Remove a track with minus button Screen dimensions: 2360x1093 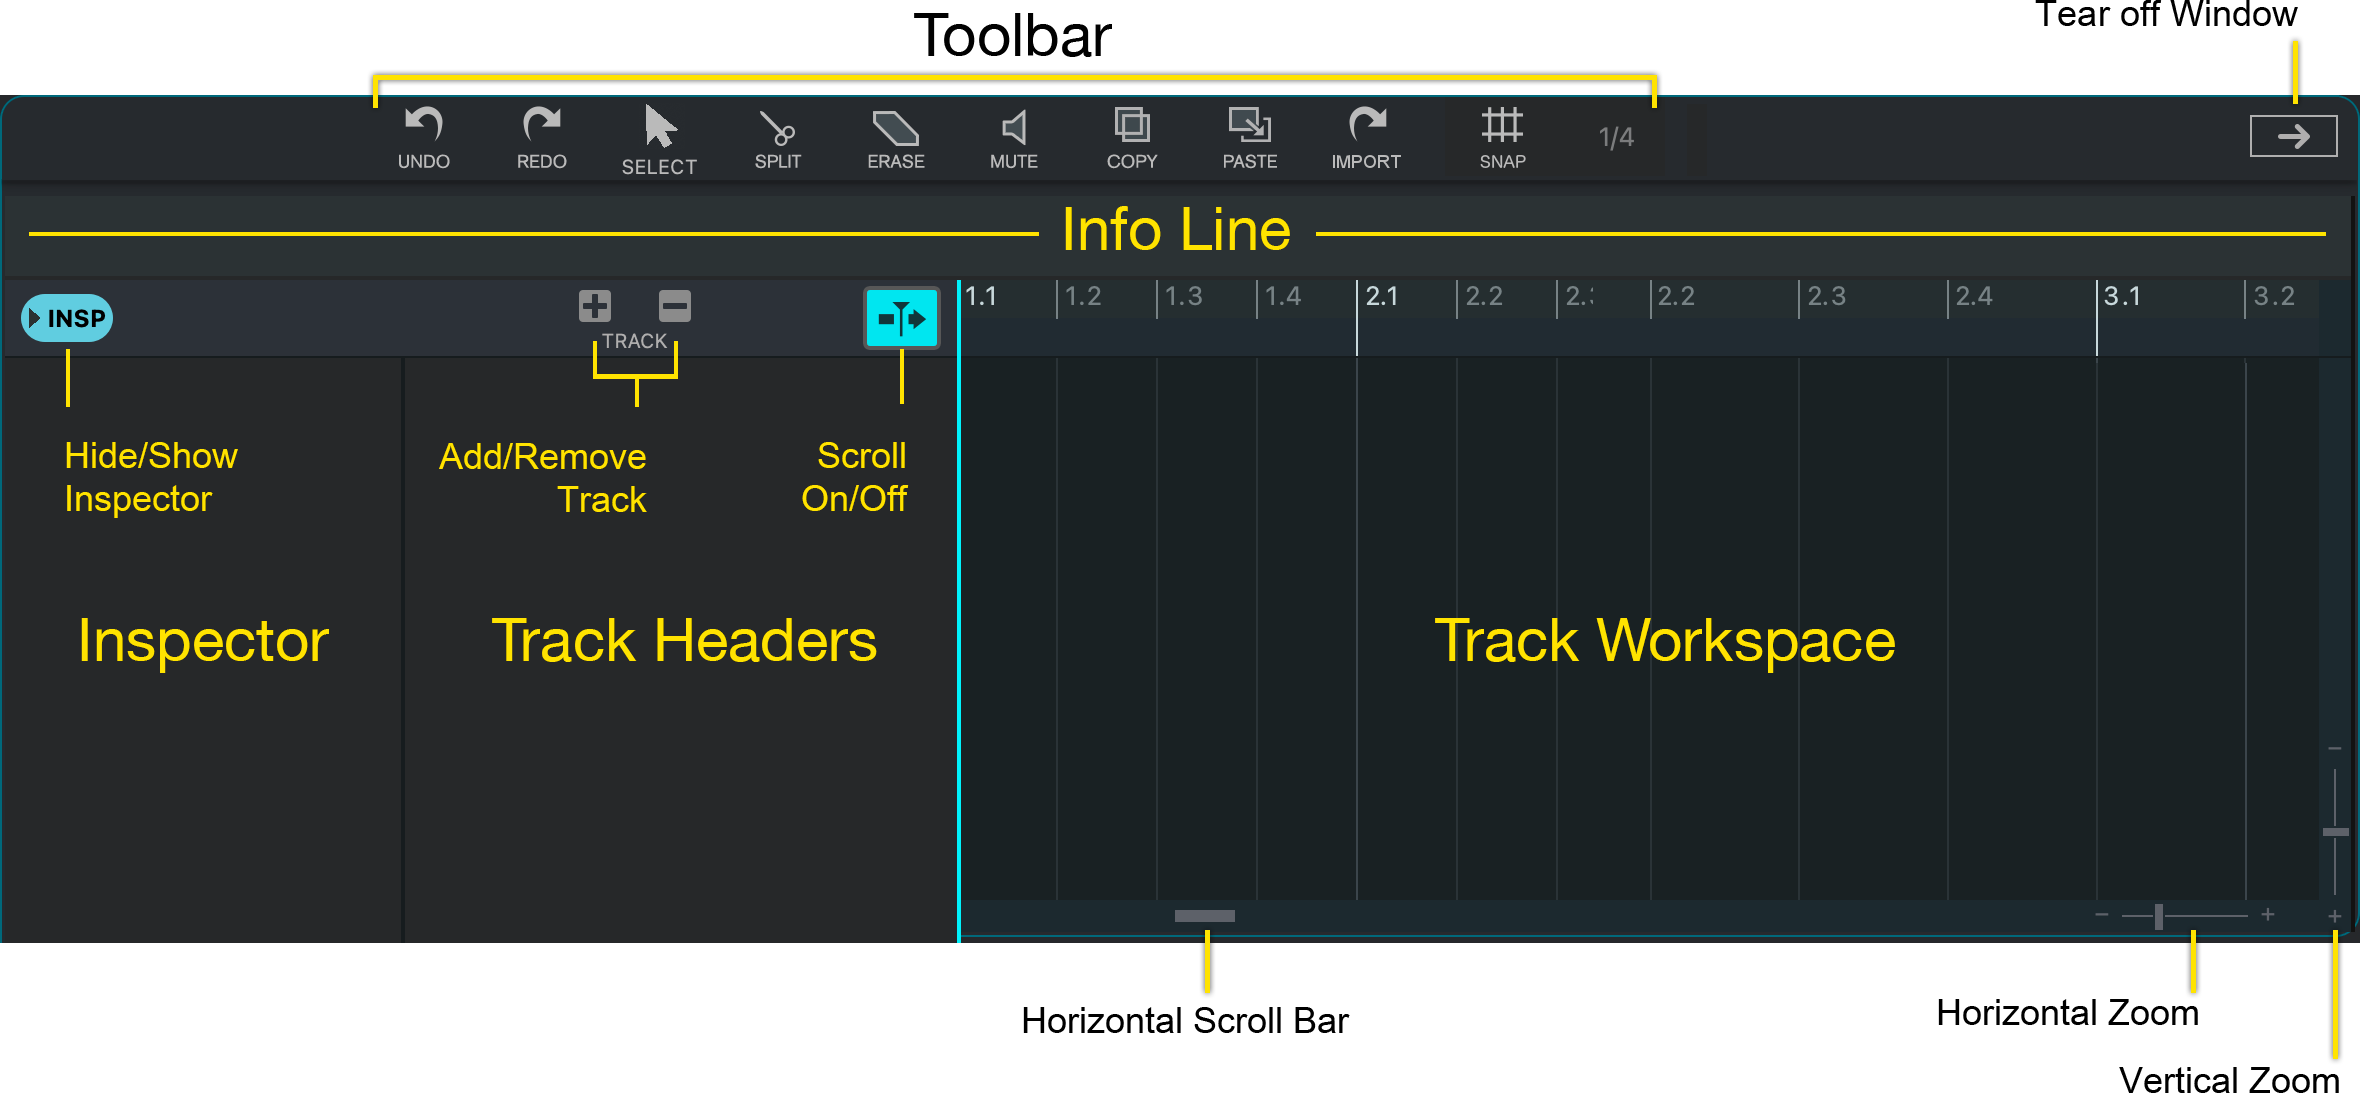[x=675, y=306]
